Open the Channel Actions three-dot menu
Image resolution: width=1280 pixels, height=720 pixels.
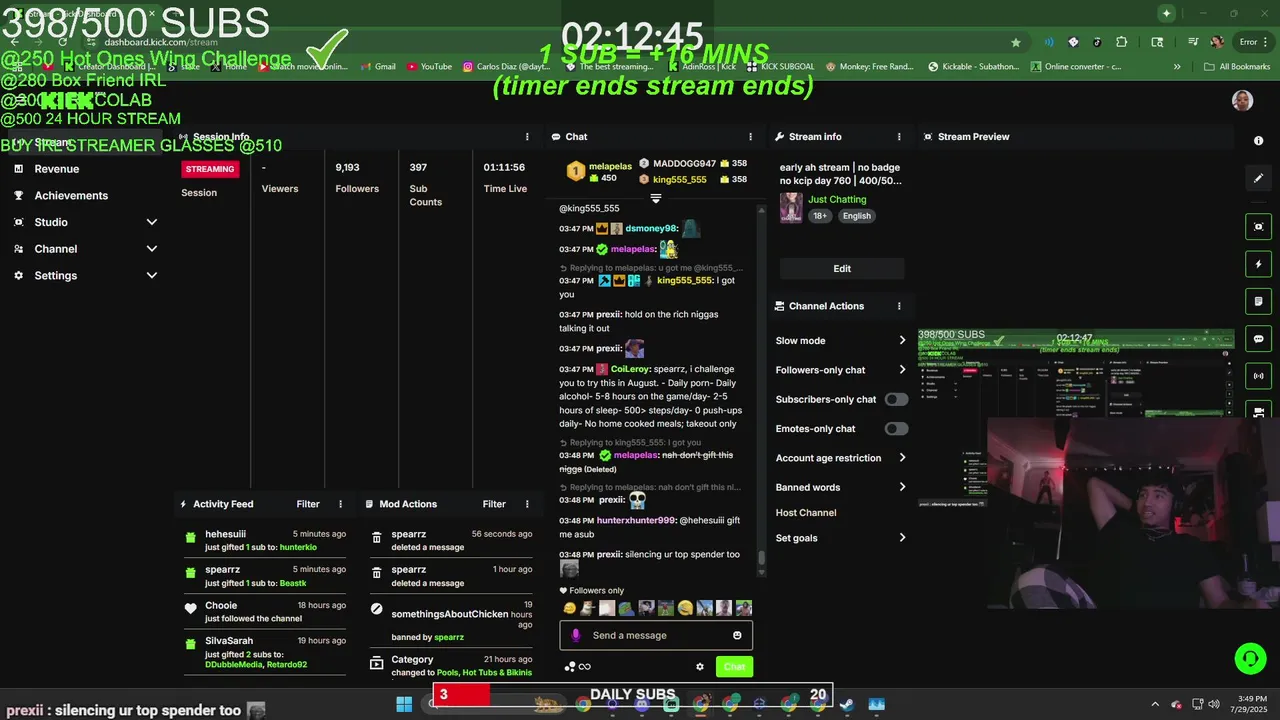tap(899, 306)
